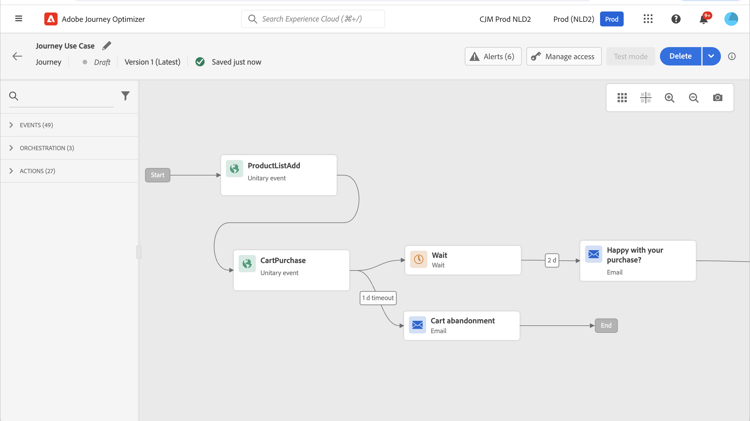This screenshot has height=421, width=750.
Task: Open the dropdown arrow beside Delete
Action: click(711, 57)
